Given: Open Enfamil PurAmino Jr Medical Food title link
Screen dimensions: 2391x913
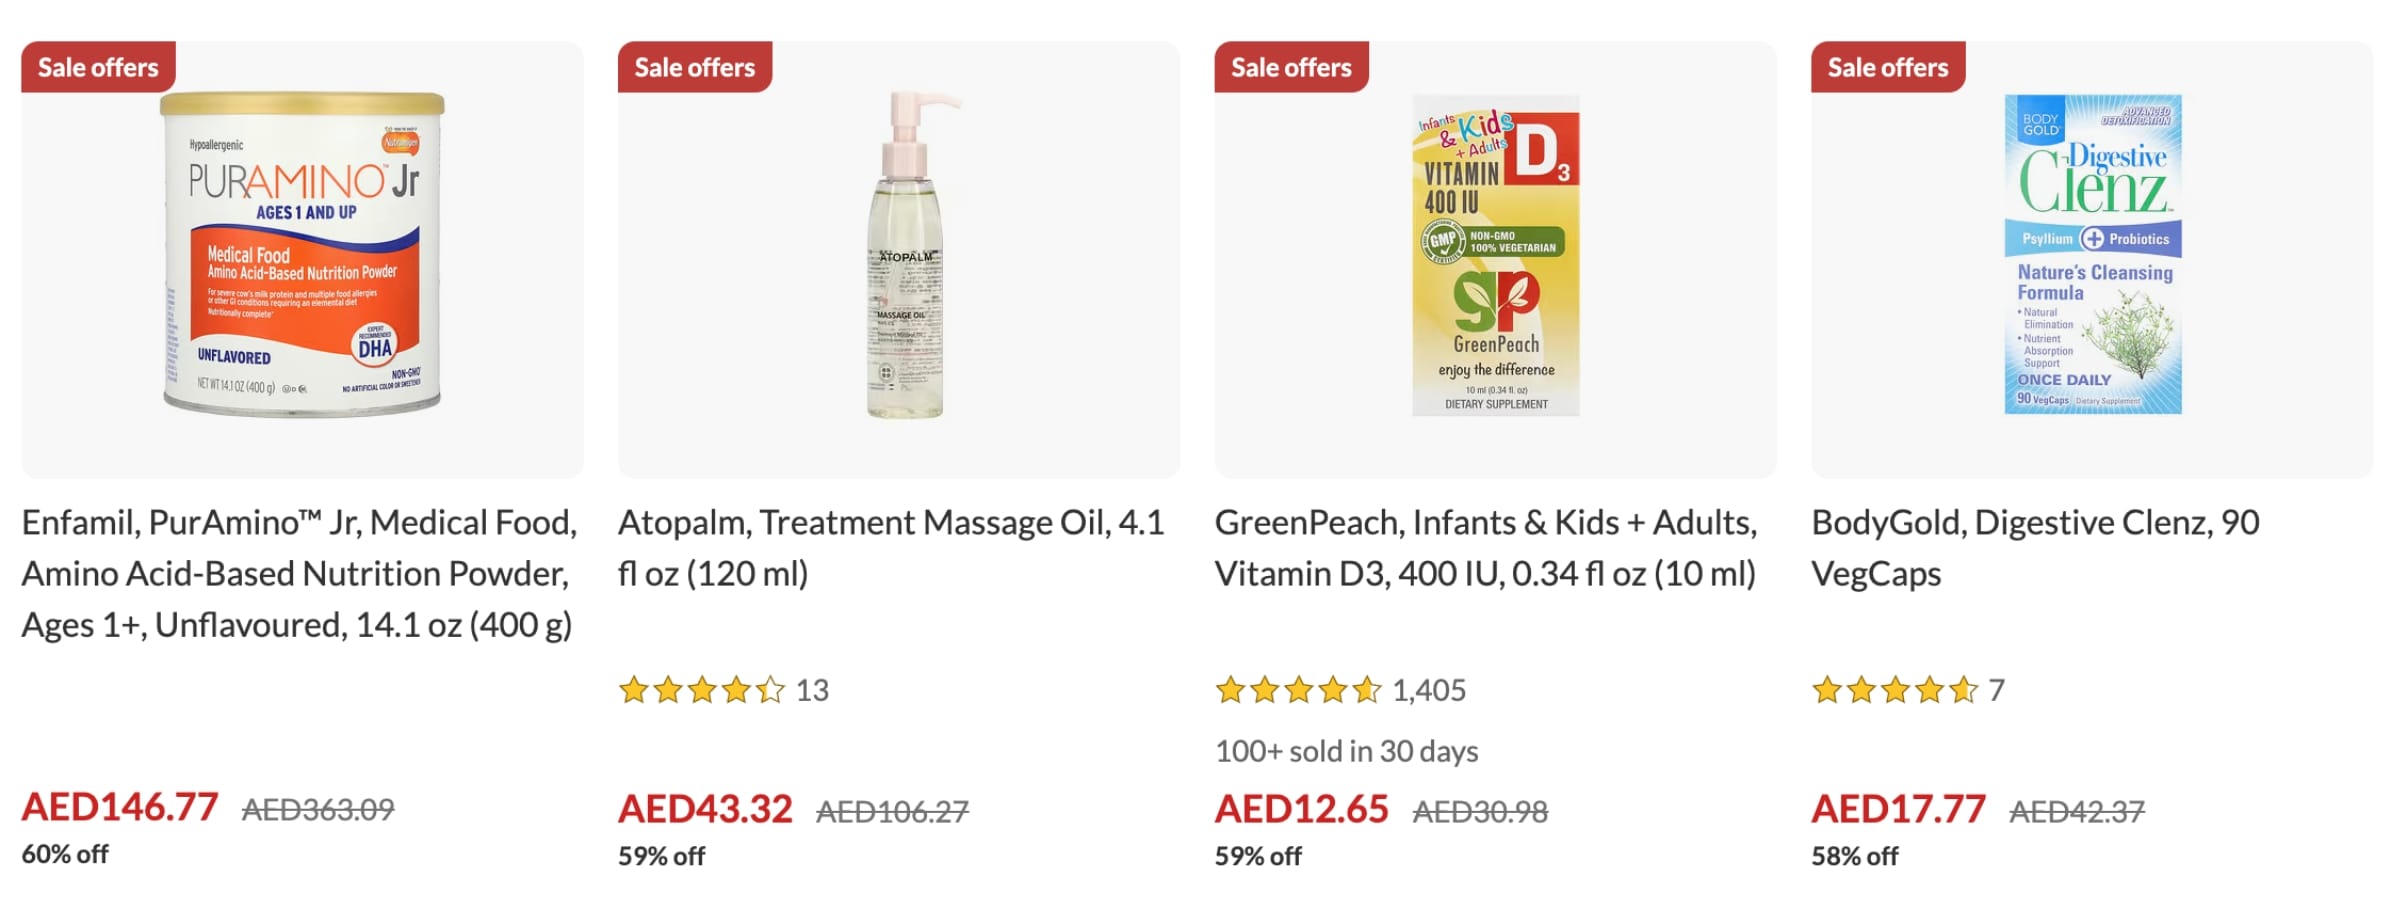Looking at the screenshot, I should point(298,573).
